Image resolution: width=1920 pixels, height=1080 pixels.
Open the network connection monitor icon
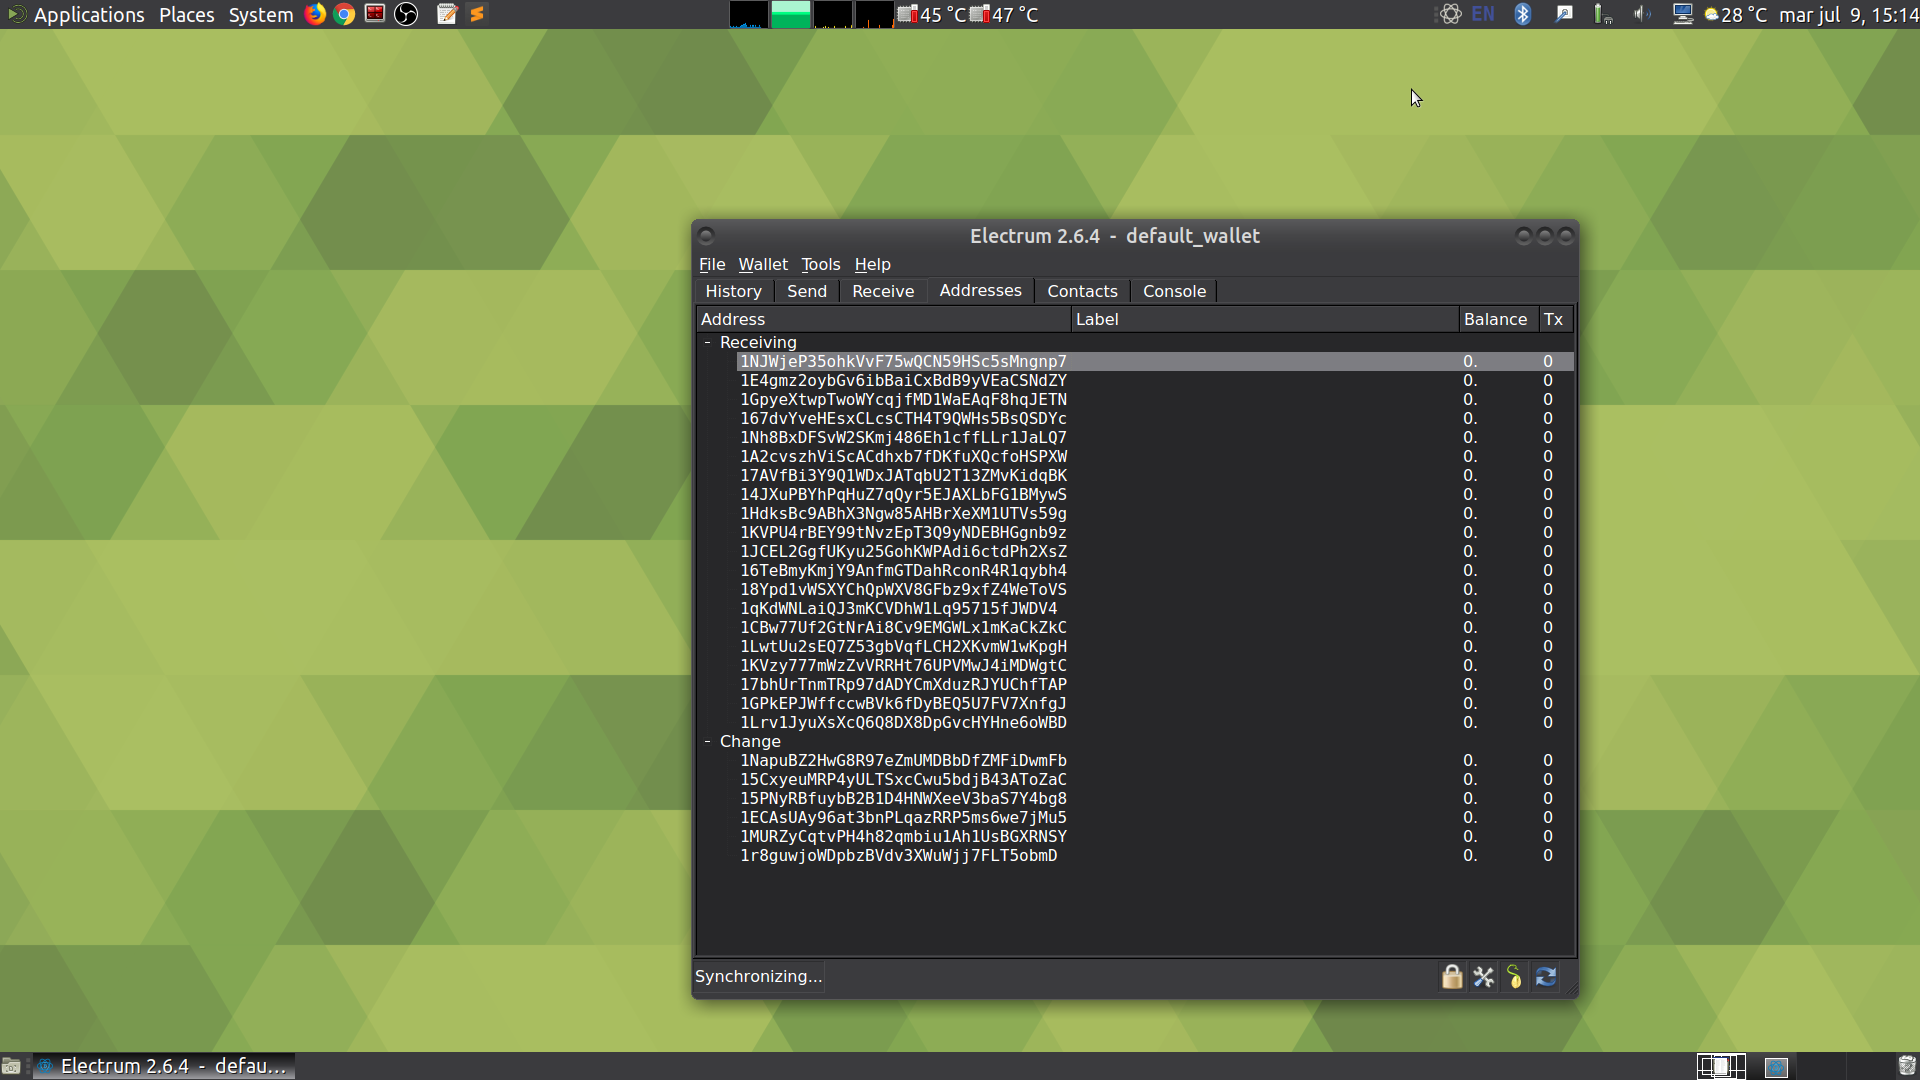(1683, 14)
